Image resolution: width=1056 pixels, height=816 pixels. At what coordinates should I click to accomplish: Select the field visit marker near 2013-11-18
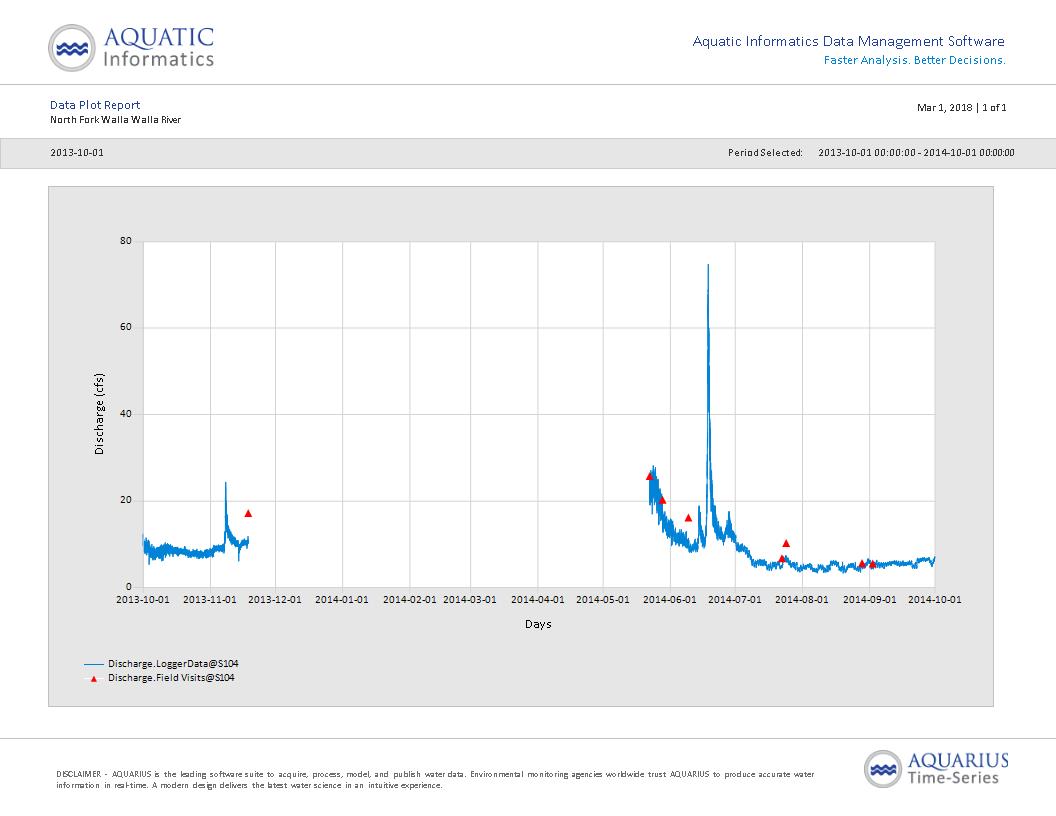coord(248,514)
